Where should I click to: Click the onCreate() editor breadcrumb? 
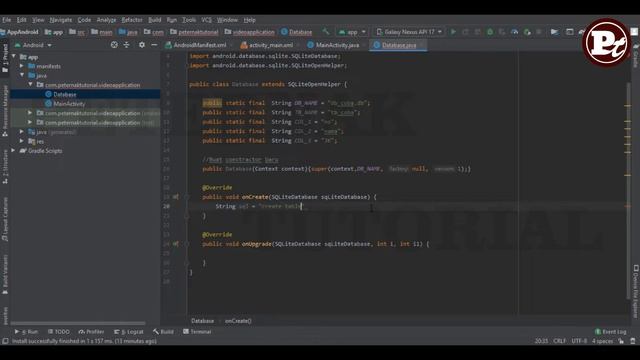[x=238, y=321]
